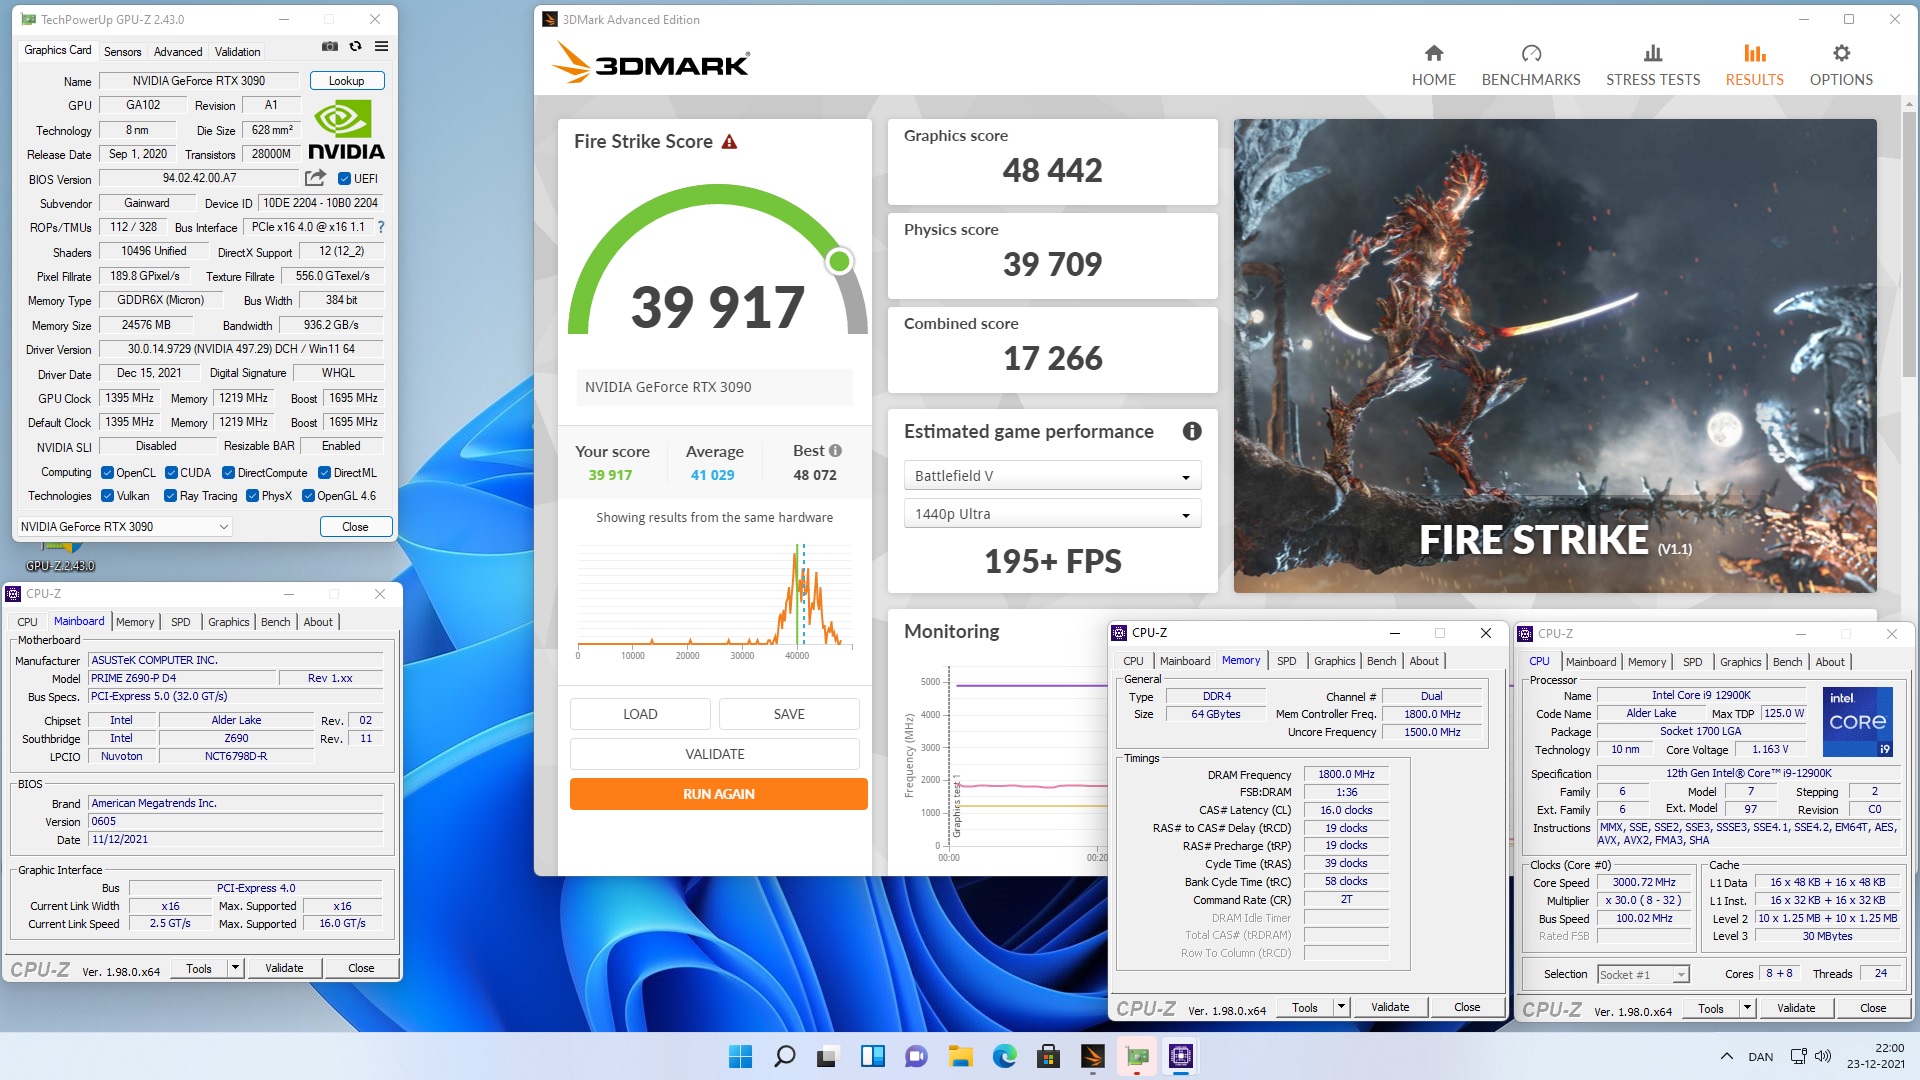Open the GPU-Z hamburger menu
1920x1080 pixels.
381,47
